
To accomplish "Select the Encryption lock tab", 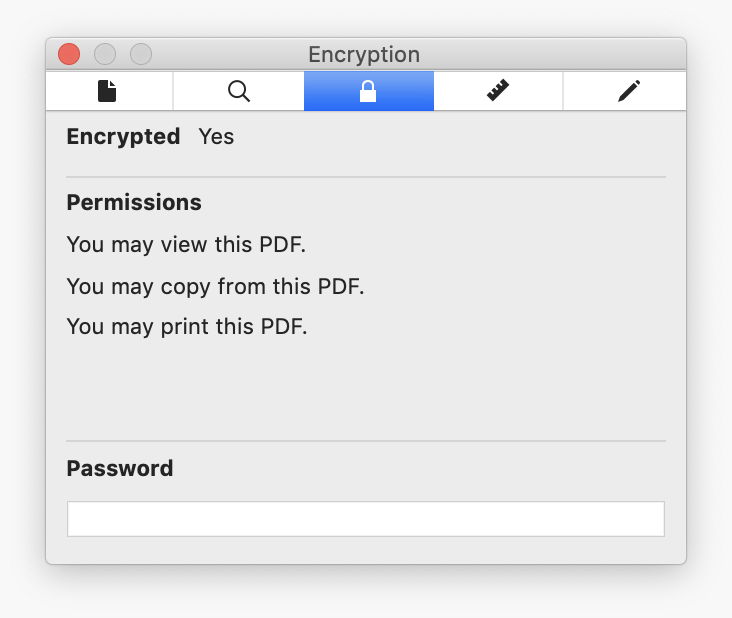I will [368, 91].
